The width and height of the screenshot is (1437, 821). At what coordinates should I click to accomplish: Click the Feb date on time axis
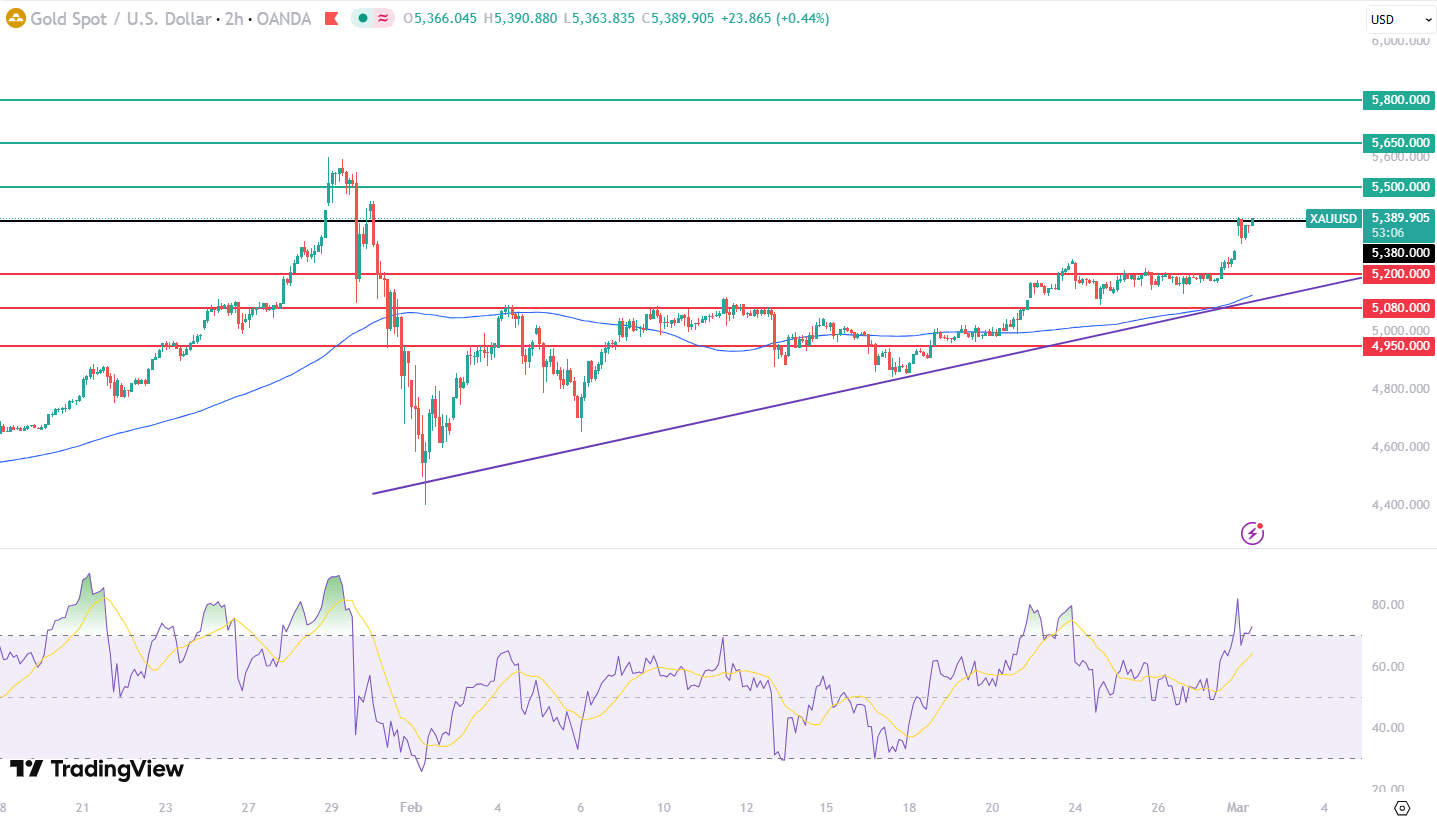(412, 807)
